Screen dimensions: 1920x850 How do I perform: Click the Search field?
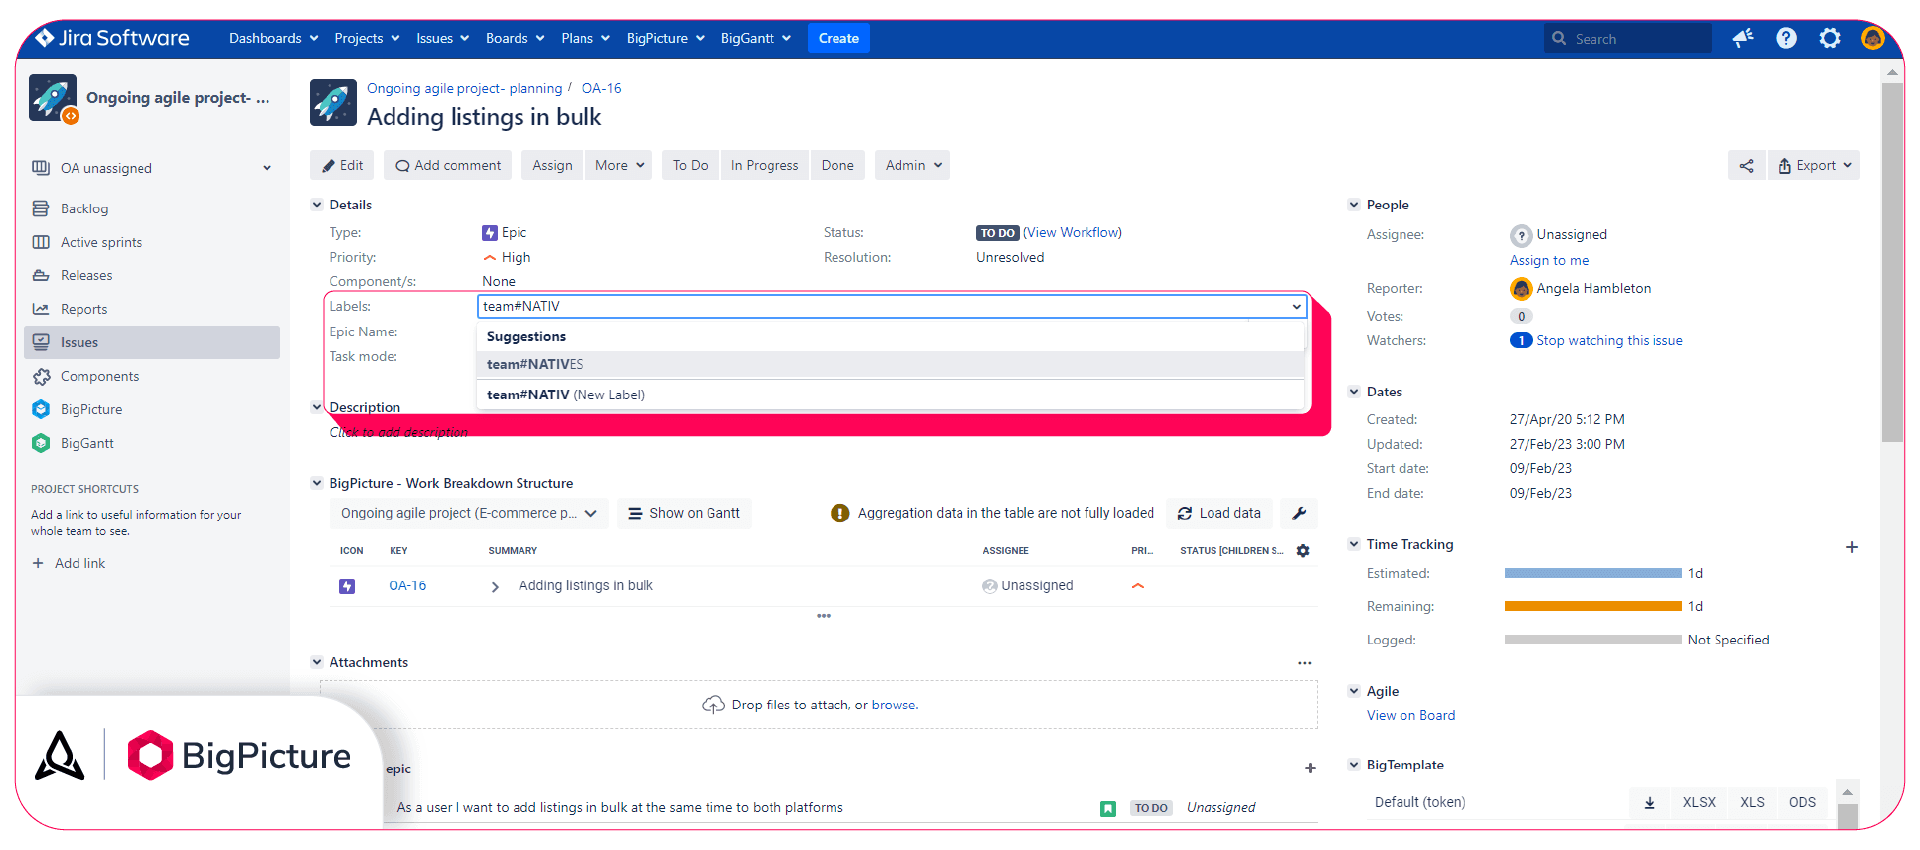[1628, 39]
